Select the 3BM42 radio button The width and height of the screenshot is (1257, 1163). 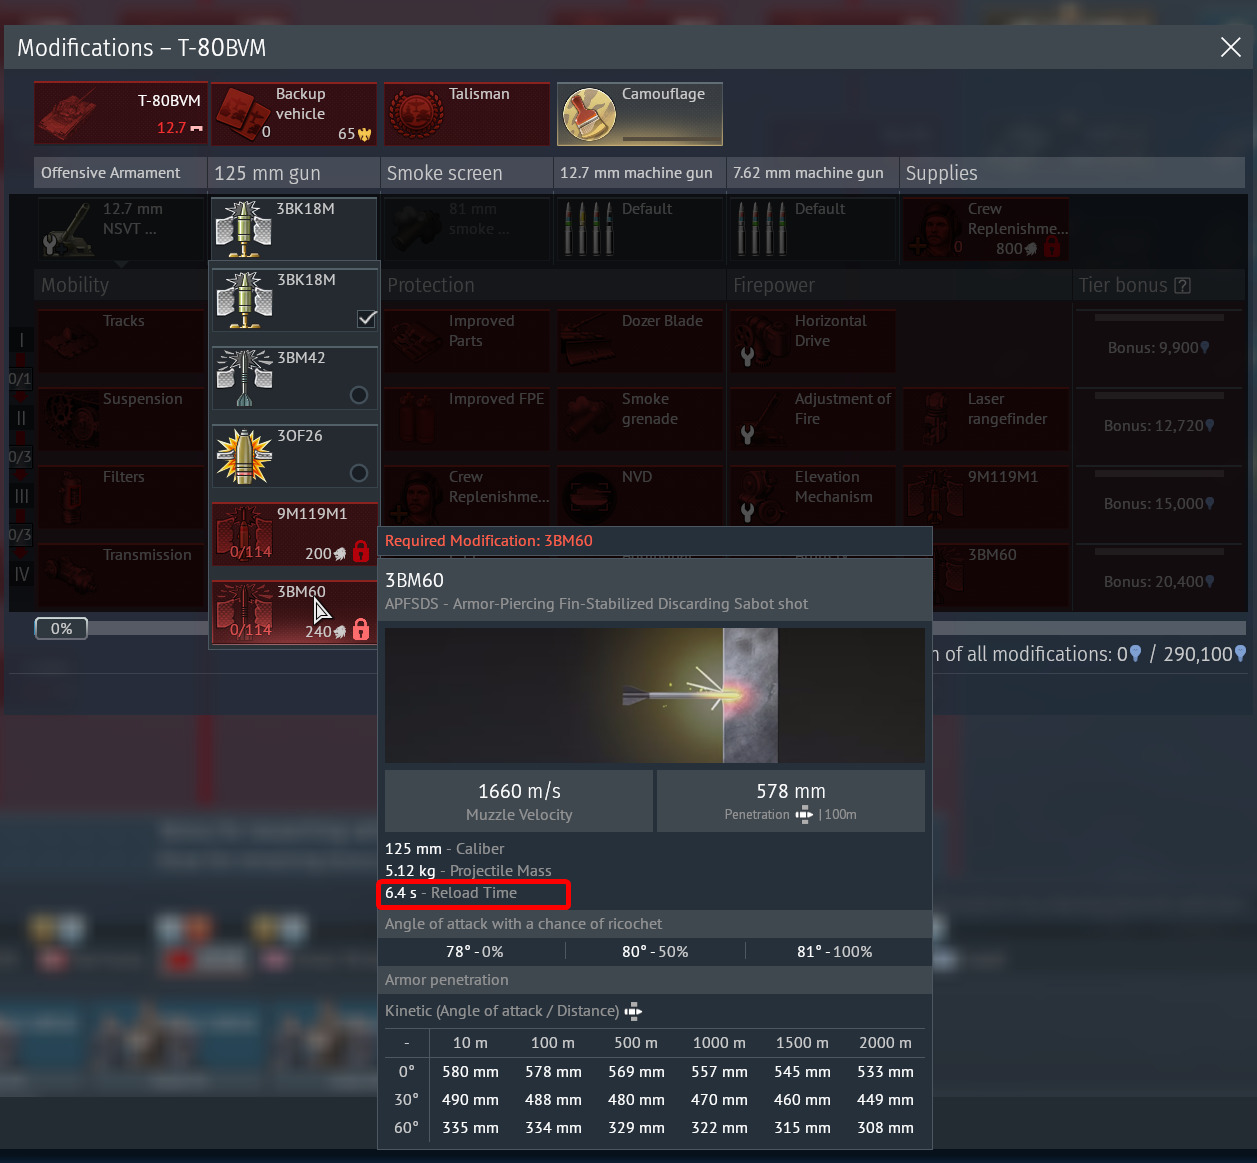pyautogui.click(x=359, y=395)
